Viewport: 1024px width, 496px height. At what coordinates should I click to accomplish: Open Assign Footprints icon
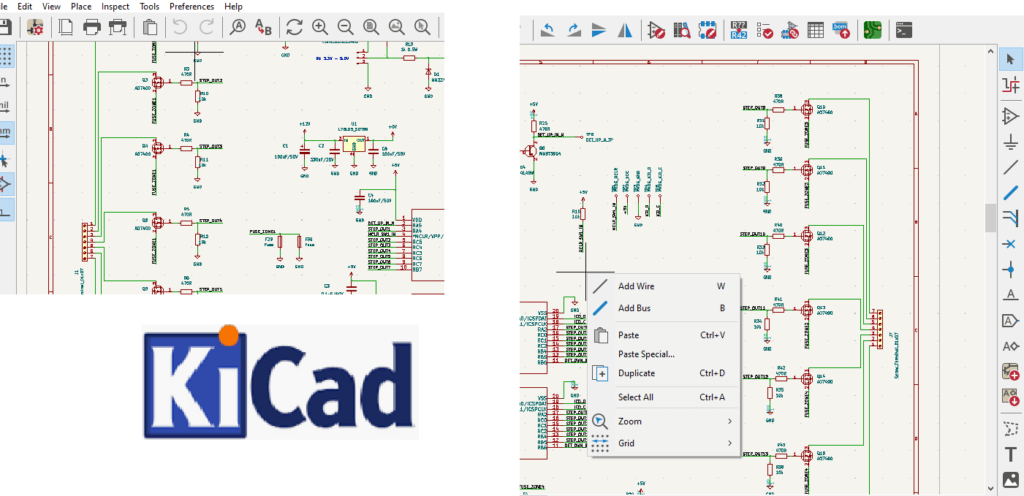790,30
